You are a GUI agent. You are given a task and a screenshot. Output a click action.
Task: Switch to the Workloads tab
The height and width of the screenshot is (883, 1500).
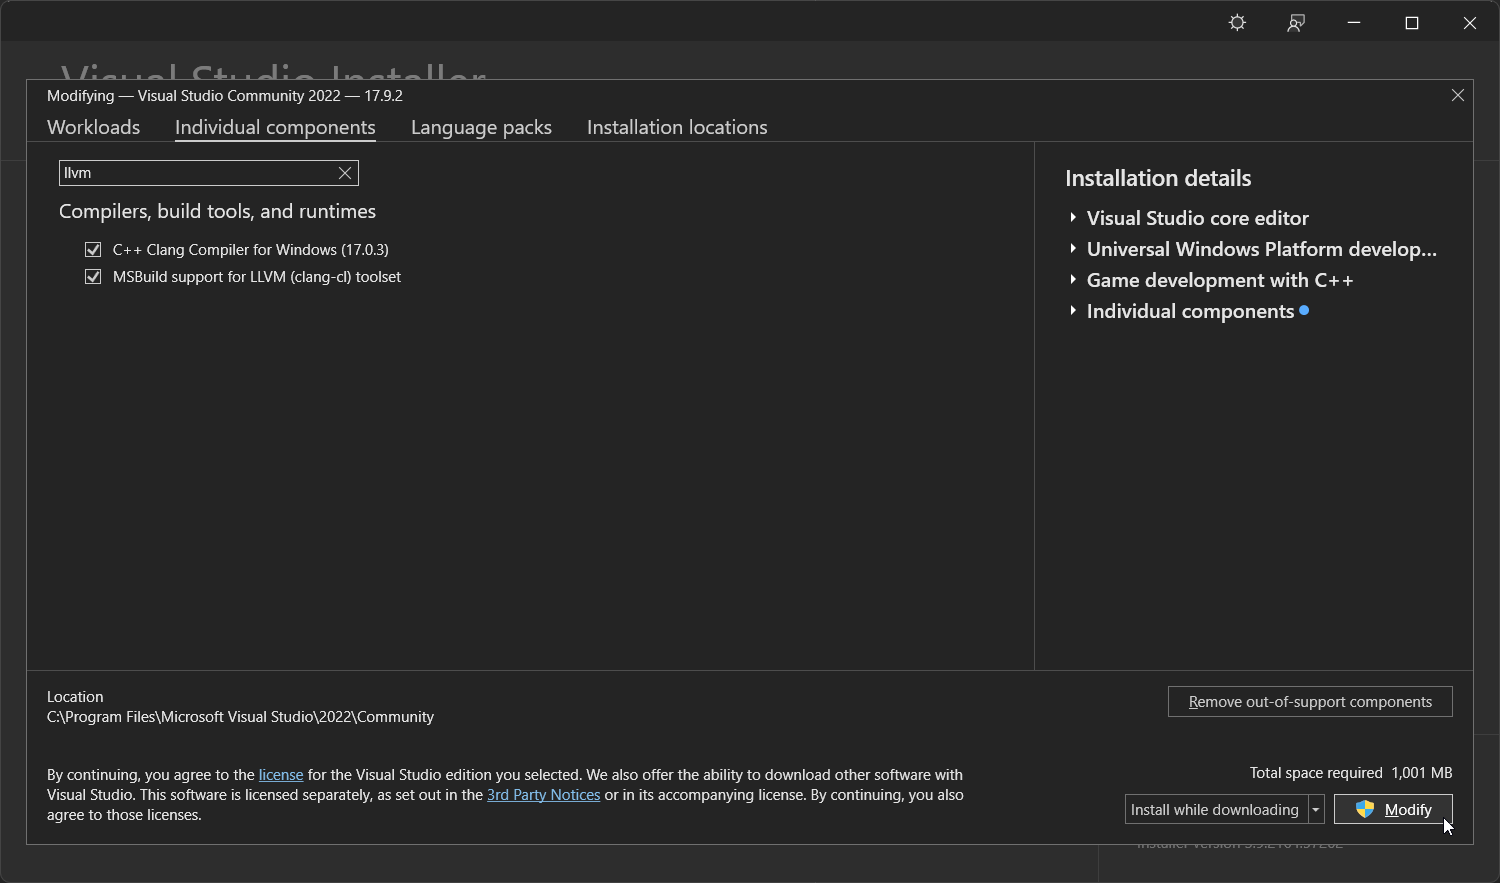click(x=93, y=127)
